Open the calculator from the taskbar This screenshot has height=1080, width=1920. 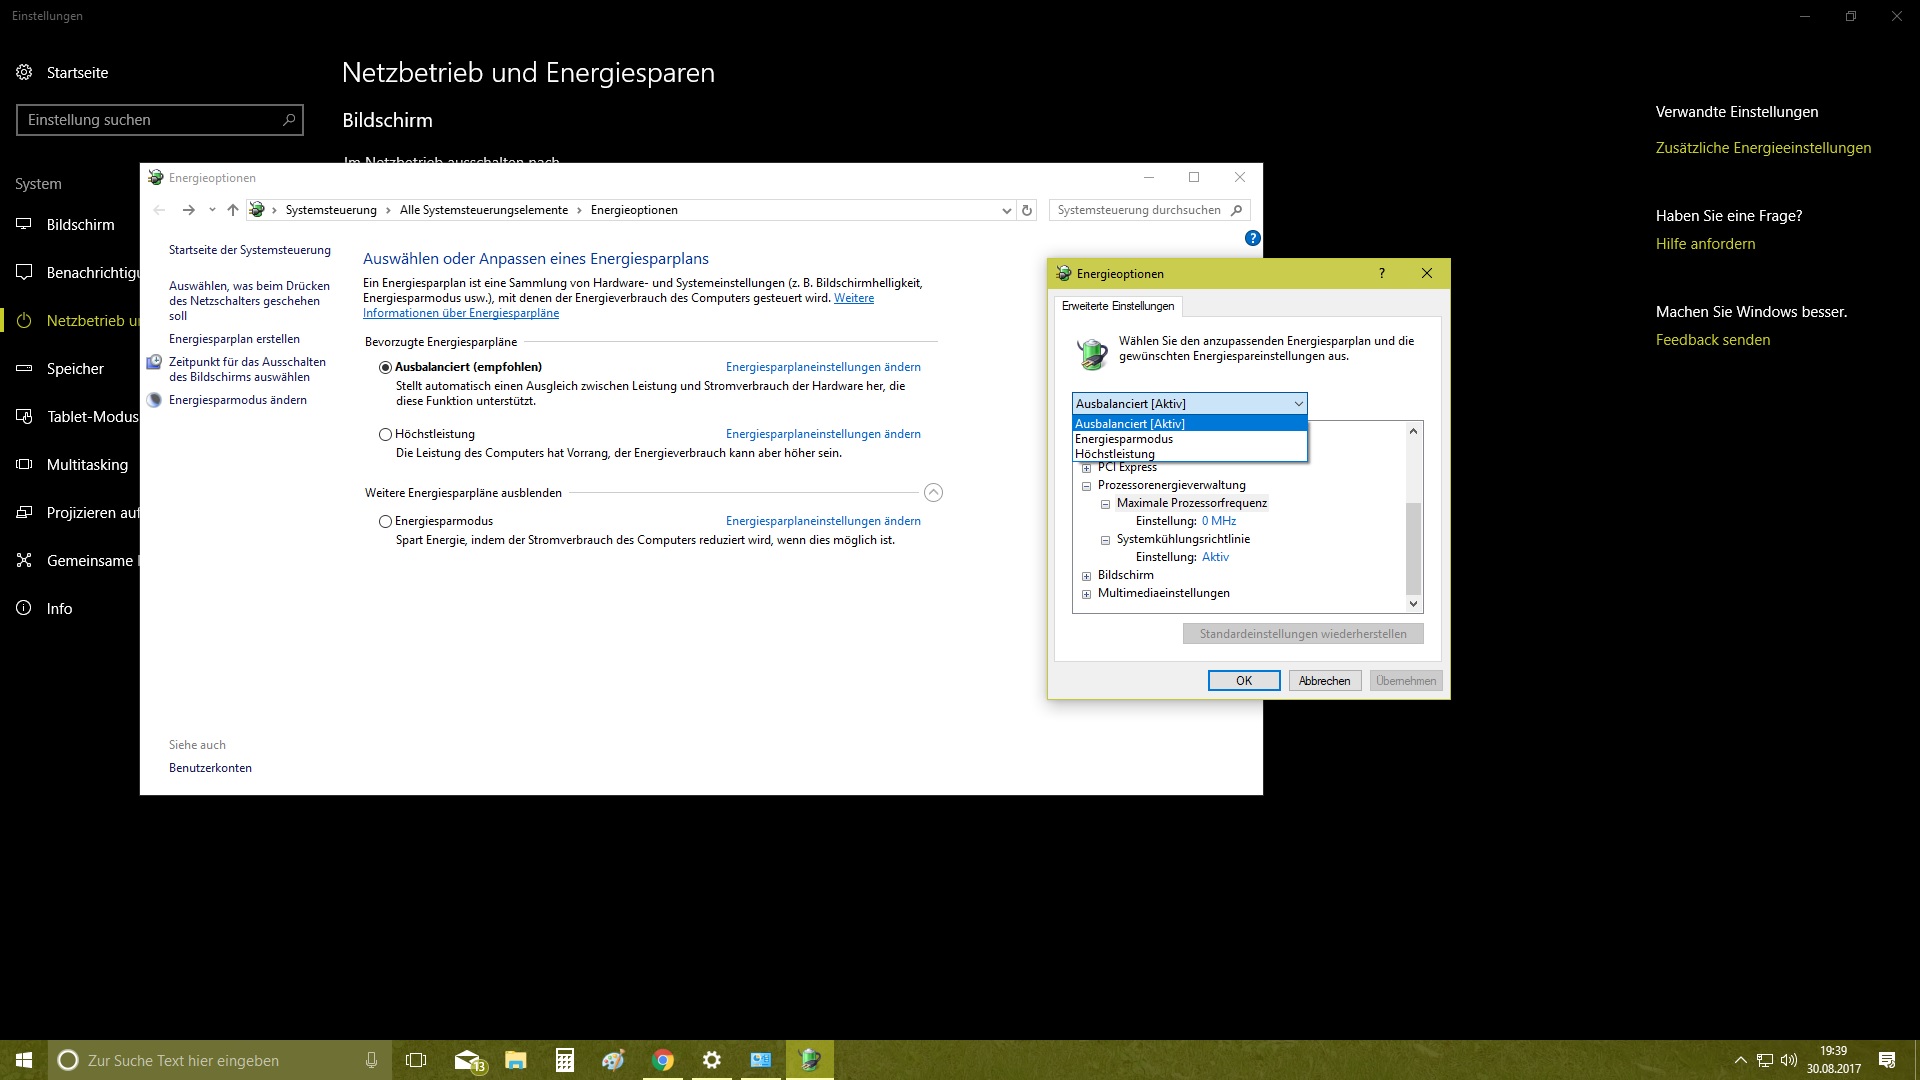click(565, 1060)
